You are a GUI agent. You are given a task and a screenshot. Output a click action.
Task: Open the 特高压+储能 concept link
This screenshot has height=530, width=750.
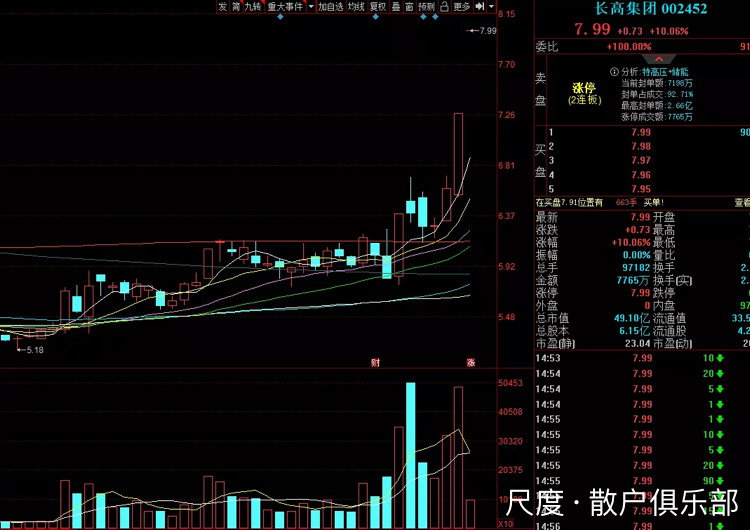665,72
